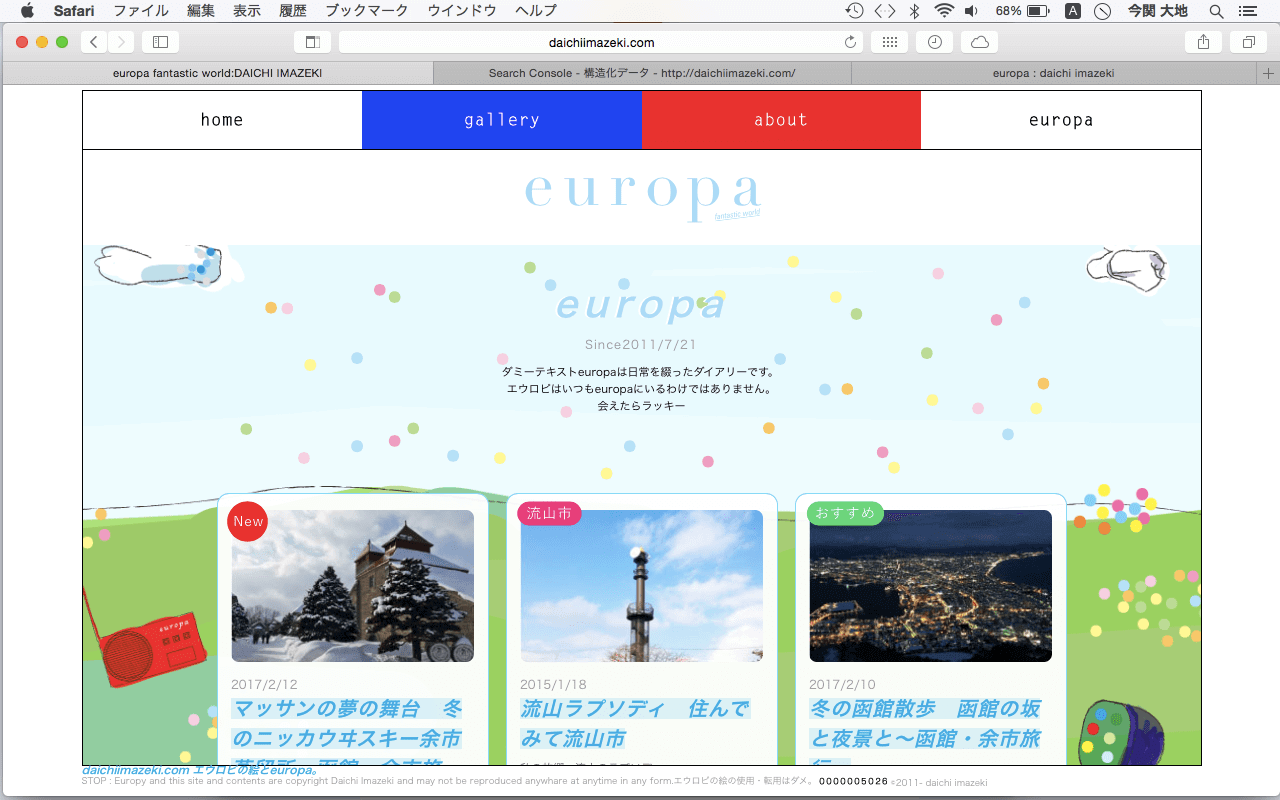Open Spotlight search magnifier

click(1216, 11)
